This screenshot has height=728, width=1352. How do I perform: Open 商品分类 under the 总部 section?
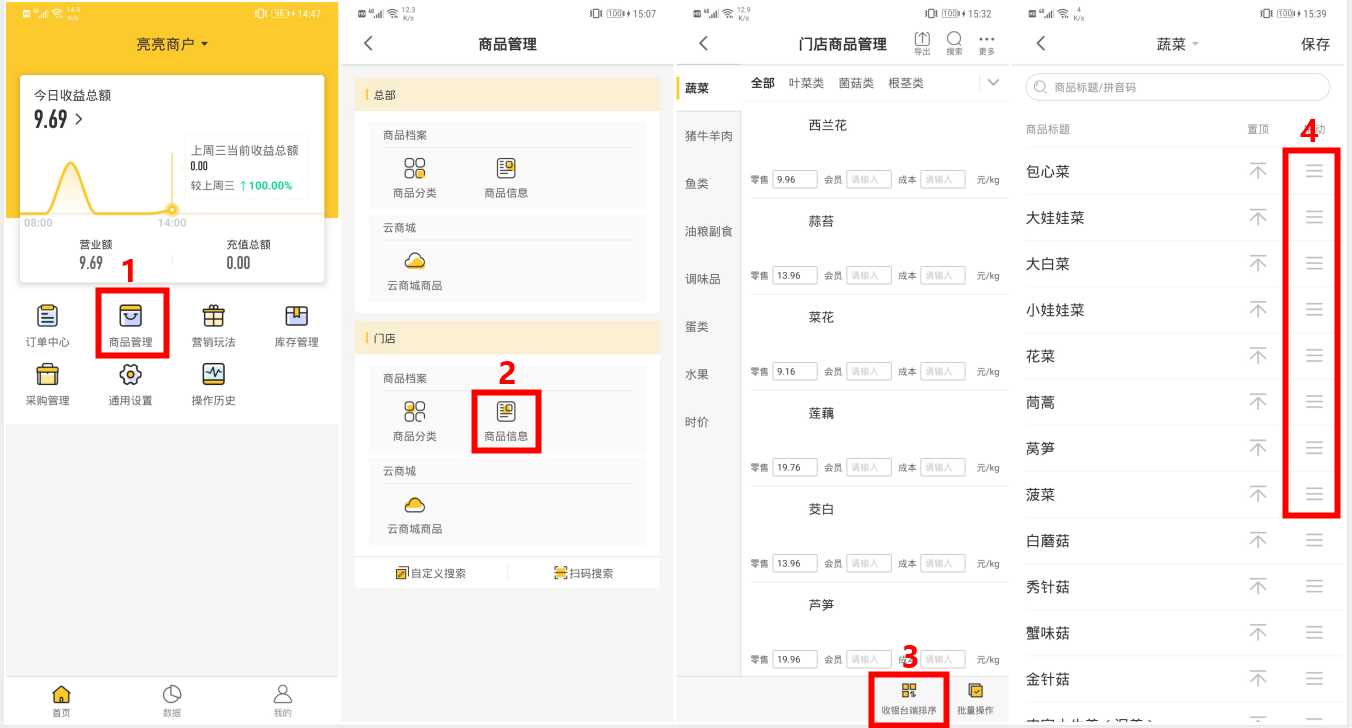point(415,178)
